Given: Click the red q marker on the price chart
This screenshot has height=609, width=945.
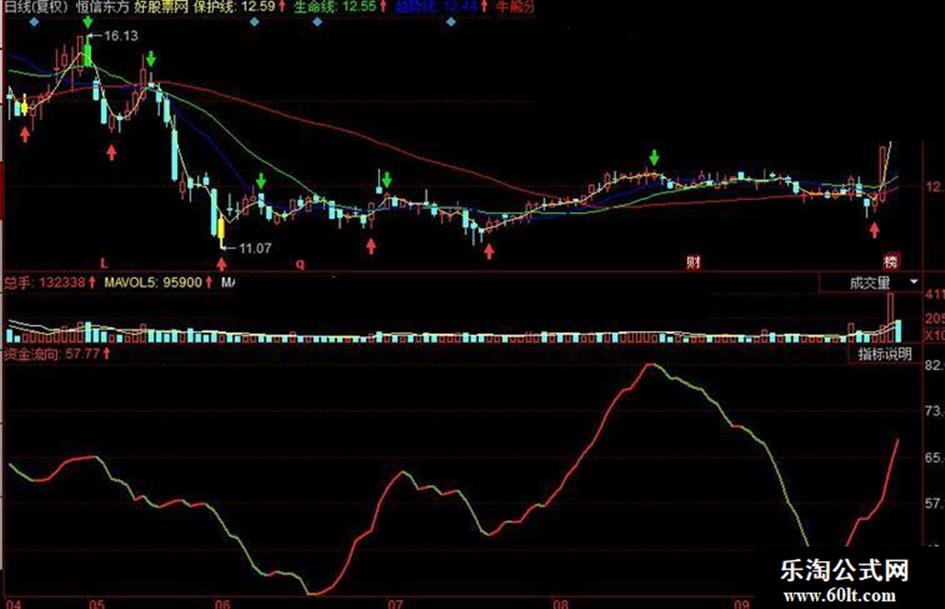Looking at the screenshot, I should click(300, 263).
